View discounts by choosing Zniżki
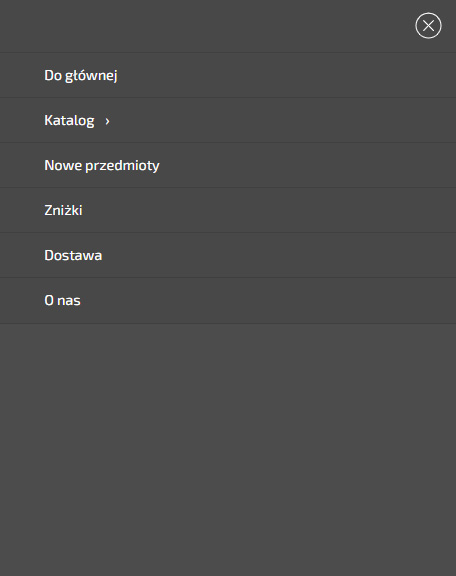This screenshot has height=576, width=456. pyautogui.click(x=63, y=210)
